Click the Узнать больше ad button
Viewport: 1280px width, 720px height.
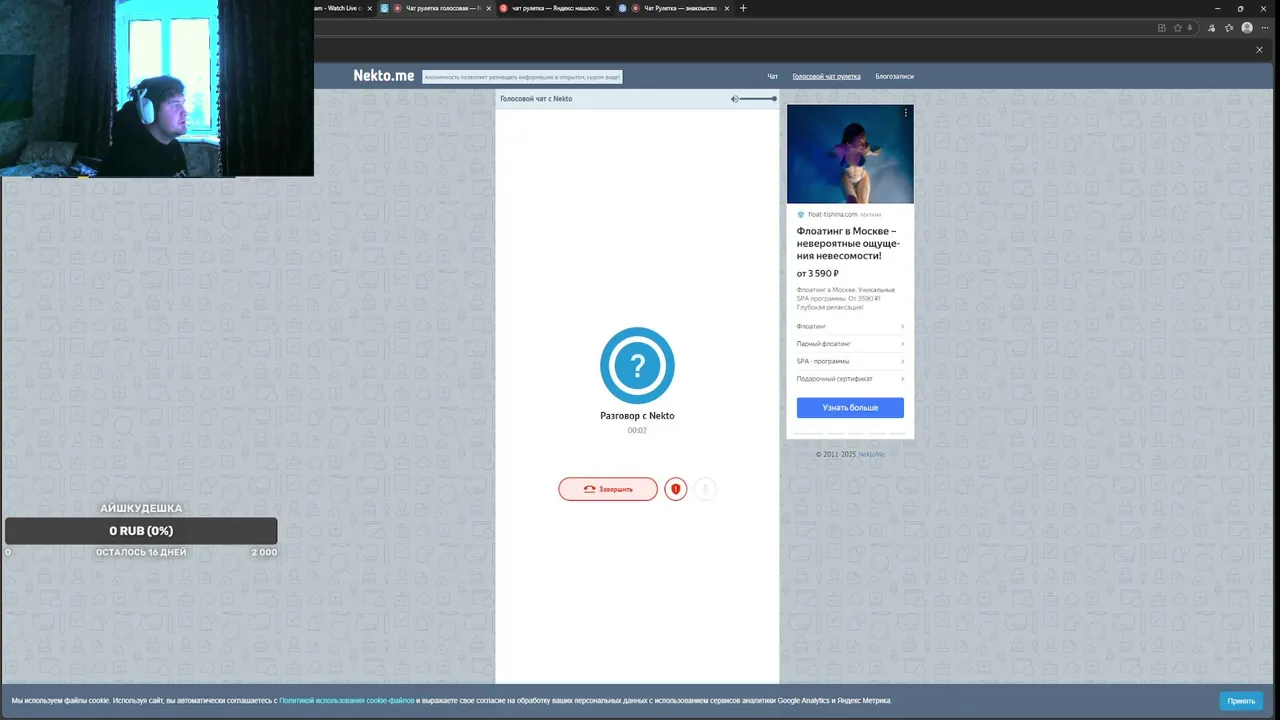[x=850, y=408]
